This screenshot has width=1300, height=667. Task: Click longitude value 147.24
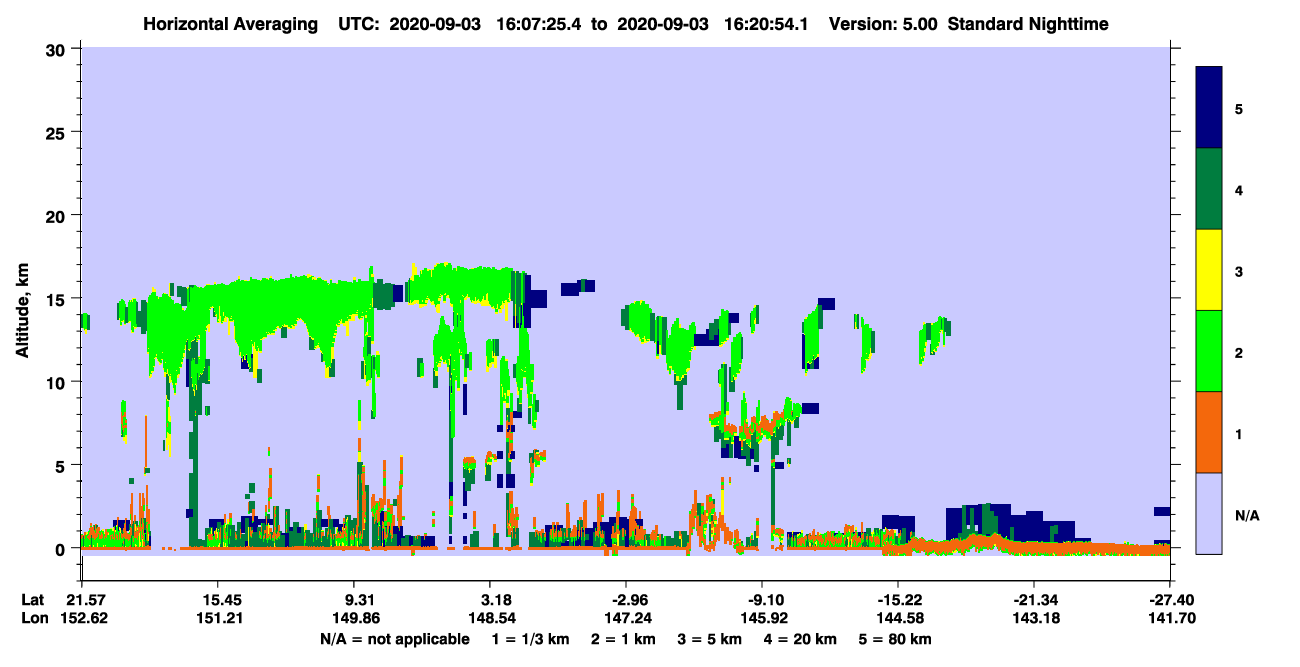pyautogui.click(x=626, y=618)
